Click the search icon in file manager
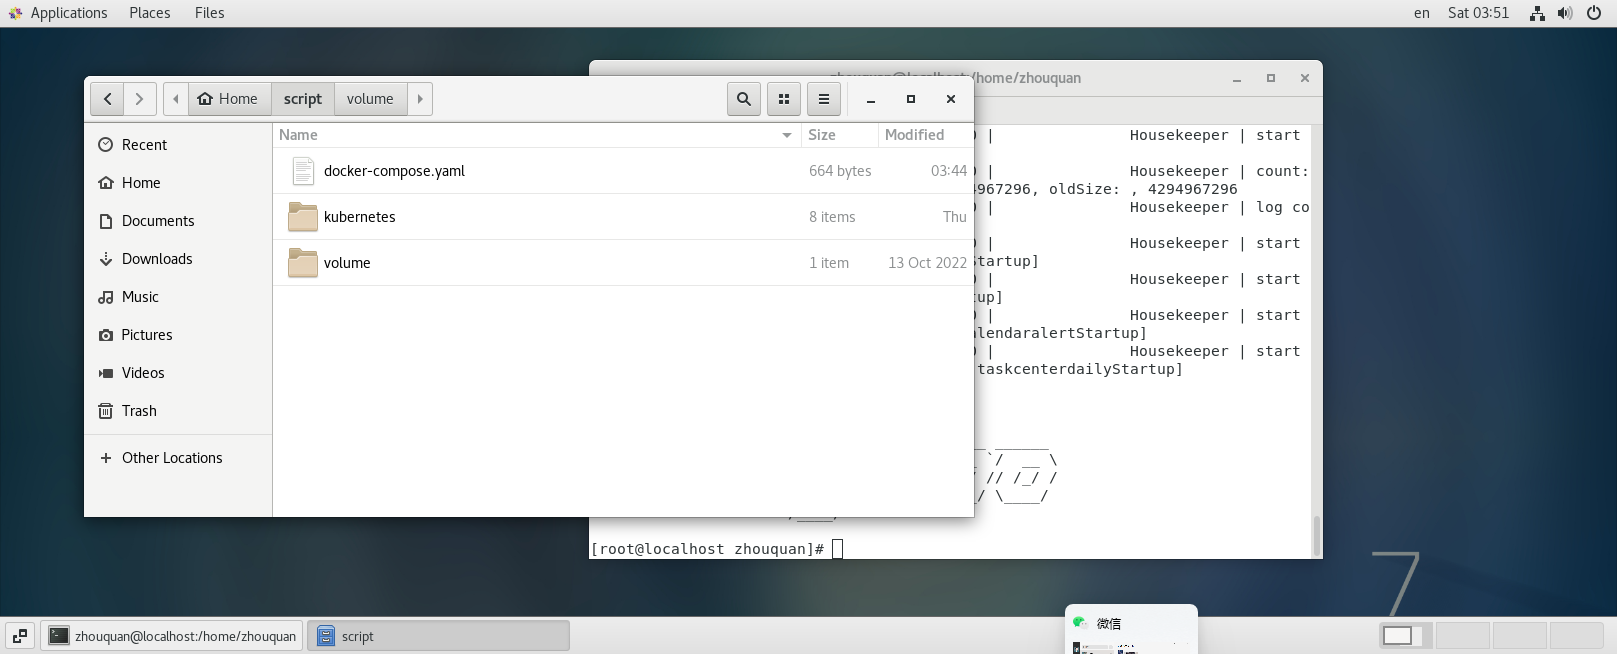This screenshot has height=654, width=1617. pos(743,99)
